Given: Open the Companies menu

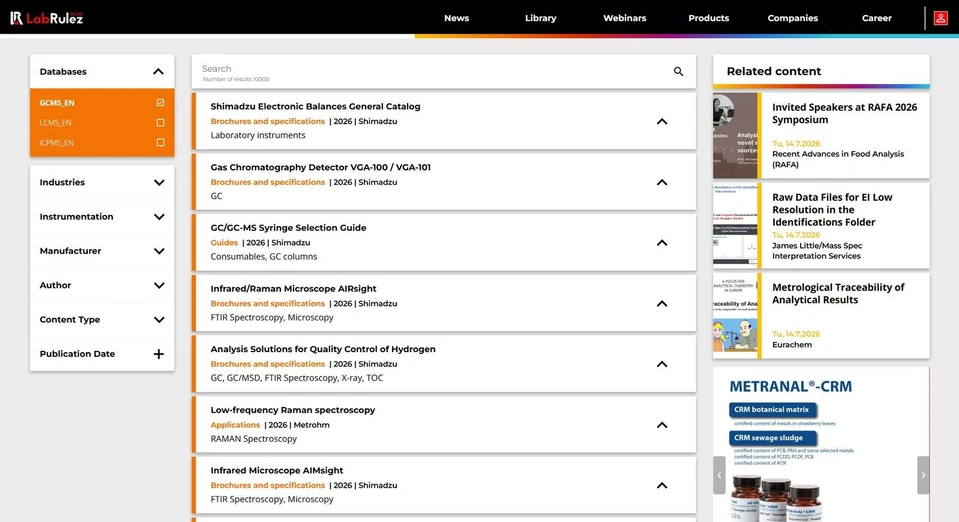Looking at the screenshot, I should (x=793, y=18).
